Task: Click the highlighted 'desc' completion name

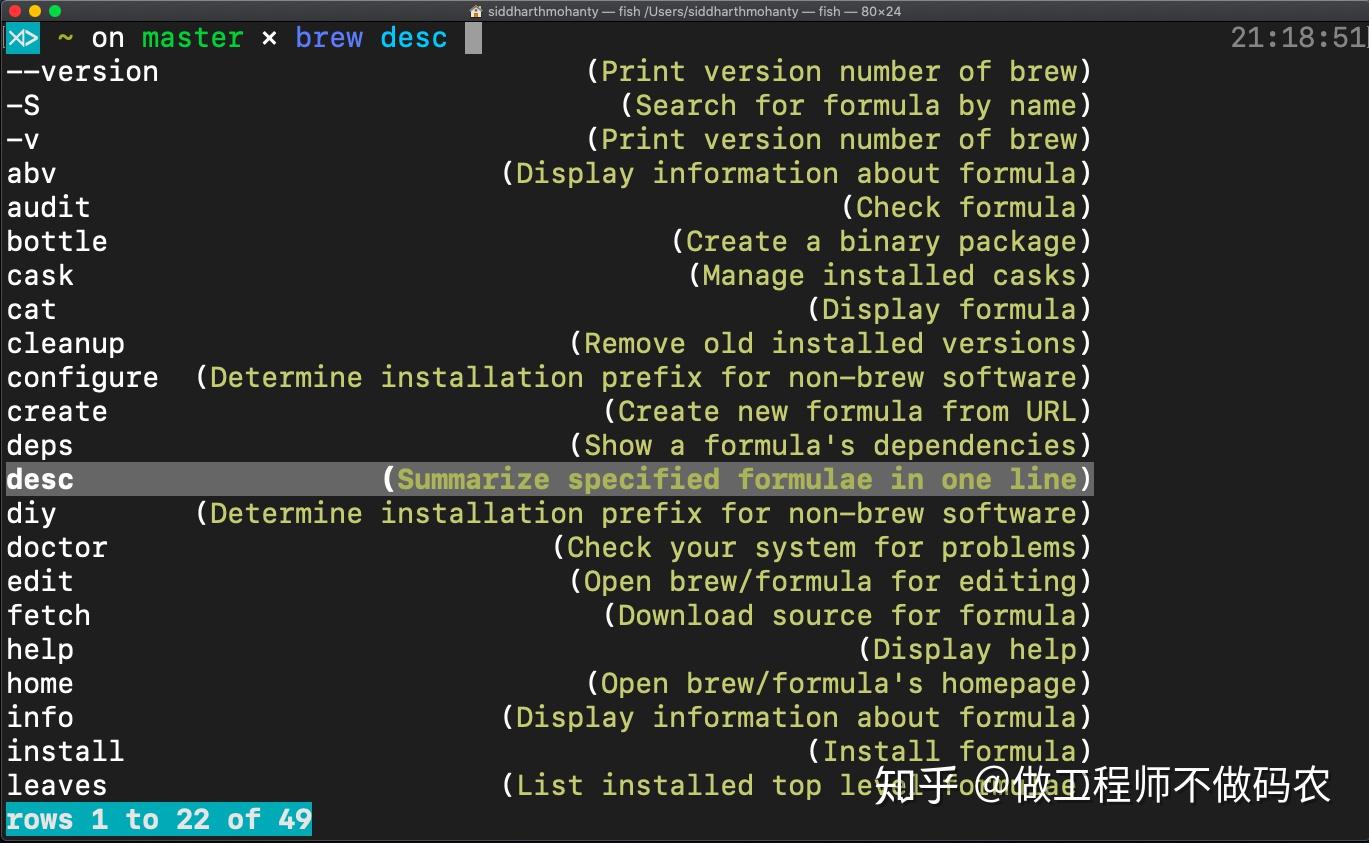Action: [40, 480]
